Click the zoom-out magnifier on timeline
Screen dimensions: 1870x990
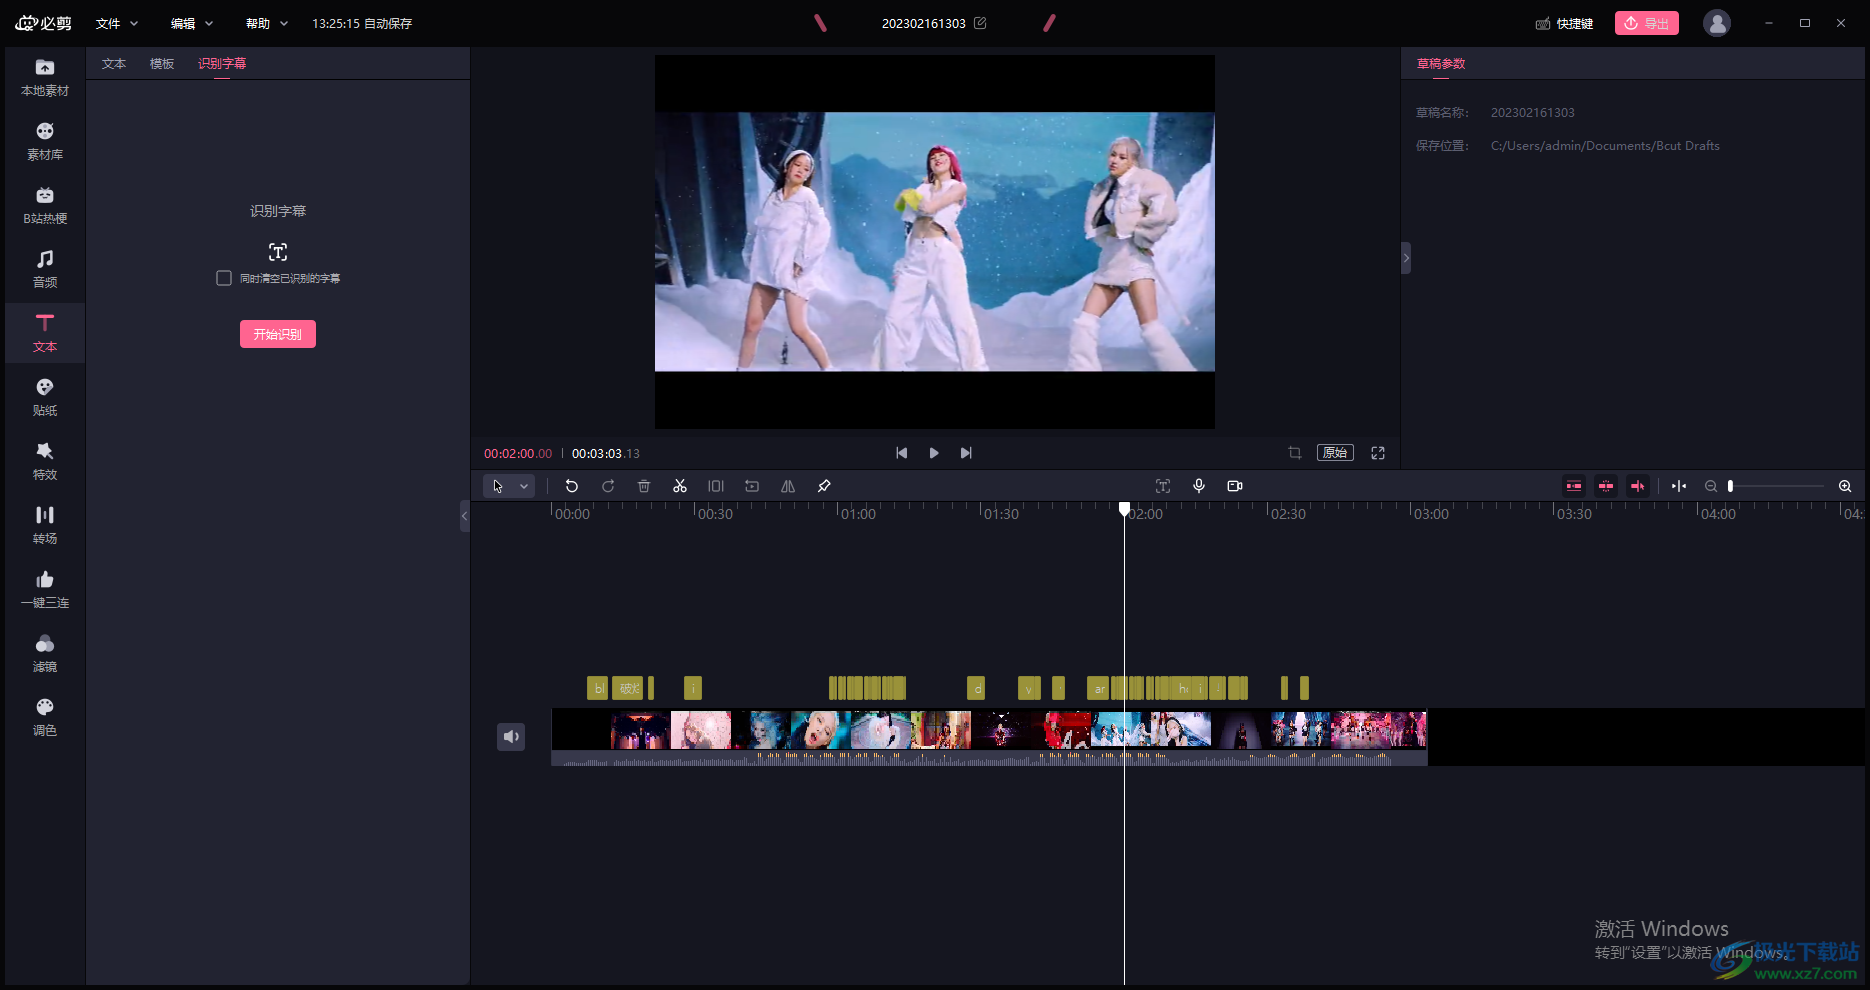(x=1711, y=486)
